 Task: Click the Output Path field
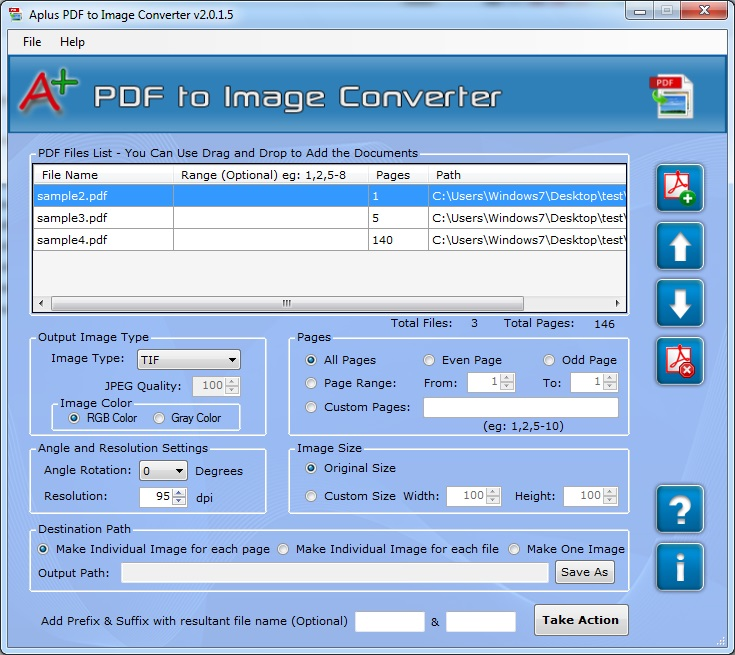(x=335, y=572)
